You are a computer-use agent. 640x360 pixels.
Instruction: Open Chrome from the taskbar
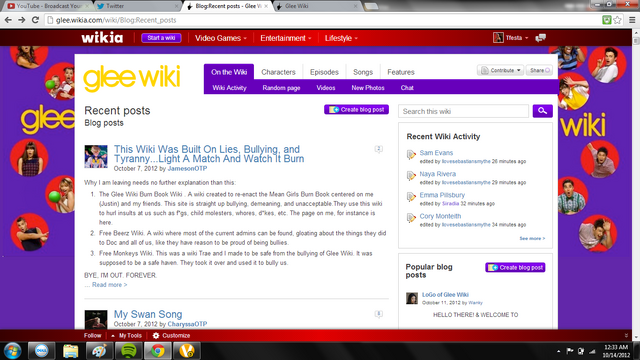[158, 351]
